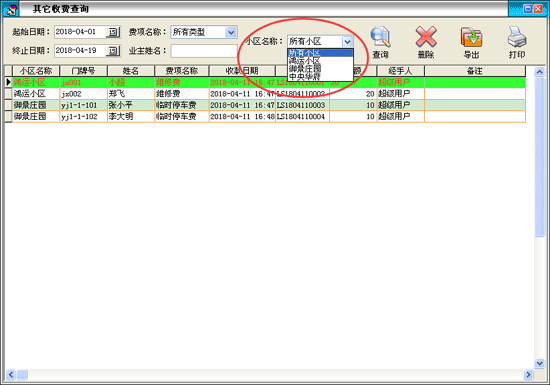Click the horizontal scrollbar right arrow
Viewport: 550px width, 385px height.
tap(528, 375)
